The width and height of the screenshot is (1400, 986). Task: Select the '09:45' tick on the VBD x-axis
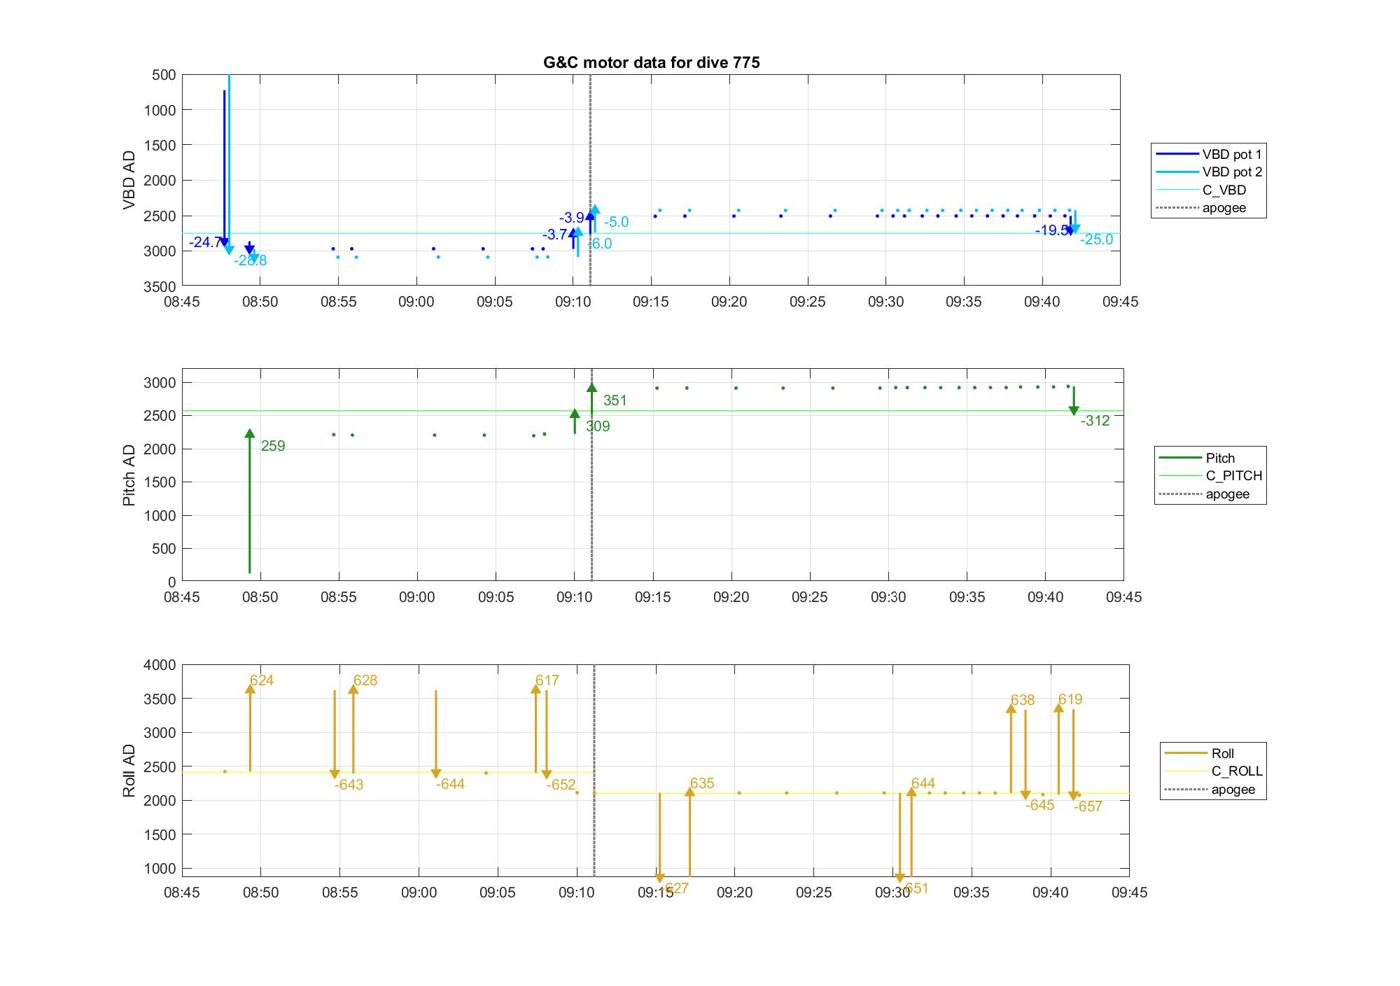point(1120,301)
